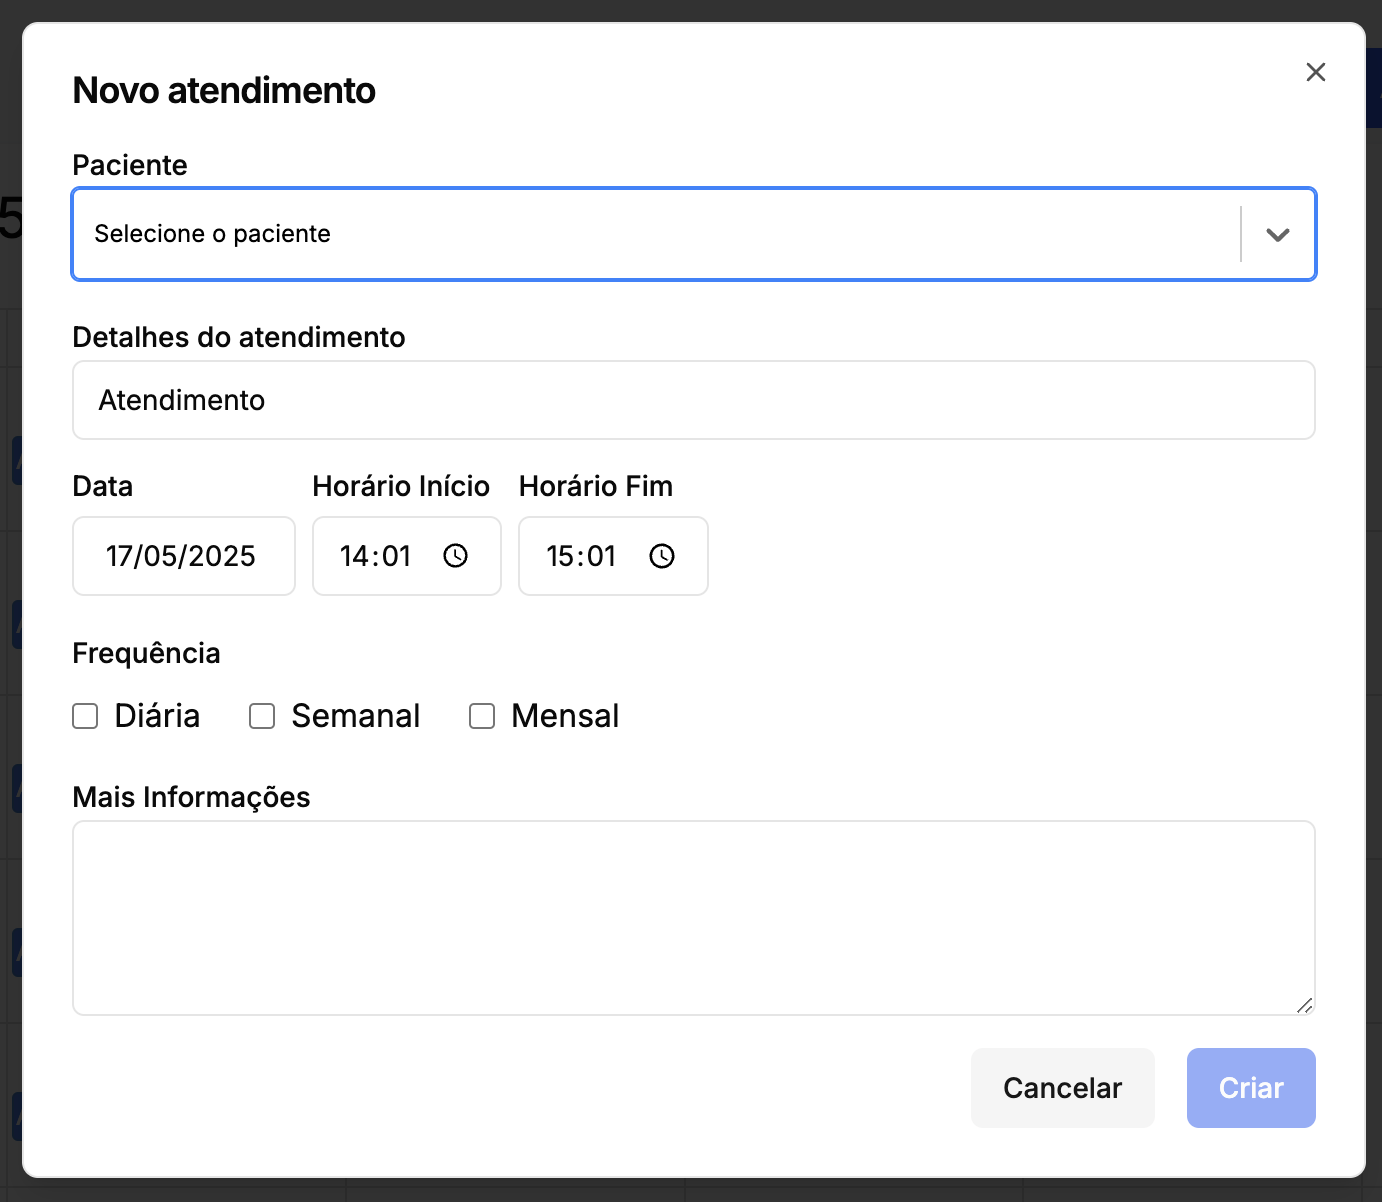Screen dimensions: 1382x1202
Task: Select the hour value in Horário Fim
Action: coord(560,556)
